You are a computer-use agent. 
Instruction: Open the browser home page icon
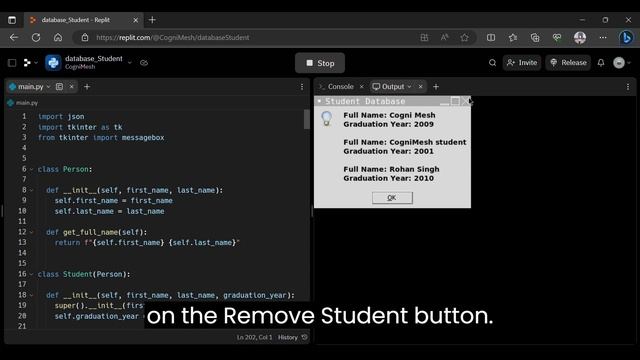point(58,38)
